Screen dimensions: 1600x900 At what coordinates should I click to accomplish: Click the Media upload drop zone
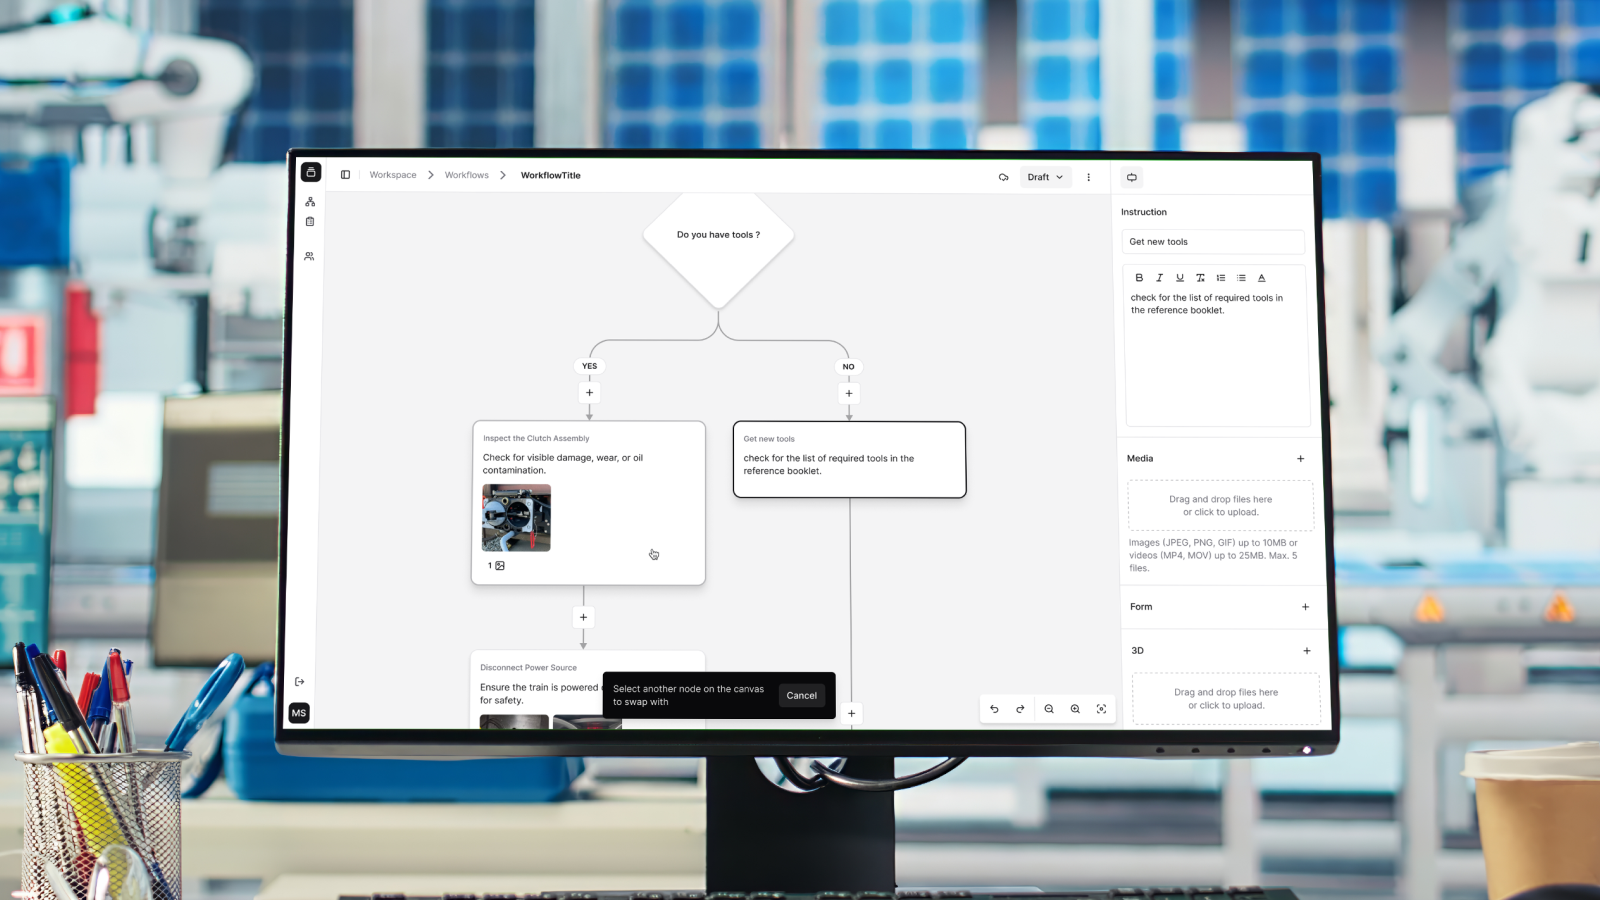1220,505
